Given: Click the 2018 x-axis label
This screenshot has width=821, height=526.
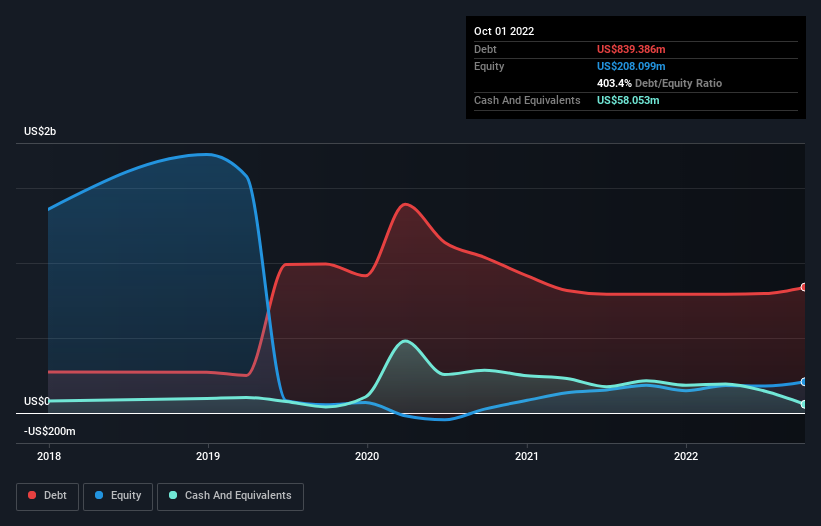Looking at the screenshot, I should (49, 456).
